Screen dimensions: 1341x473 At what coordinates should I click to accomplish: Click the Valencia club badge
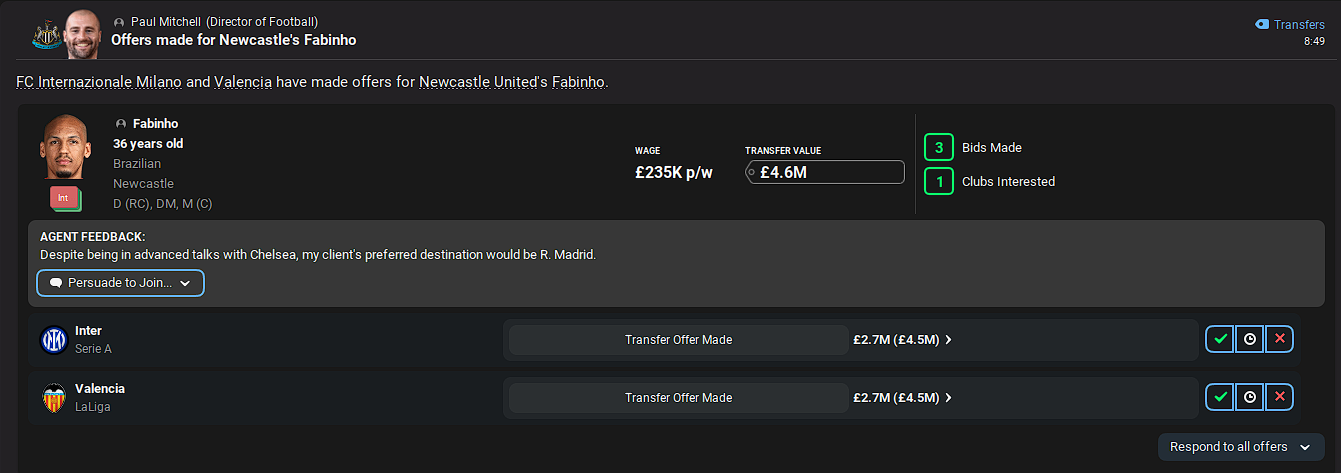pos(53,398)
